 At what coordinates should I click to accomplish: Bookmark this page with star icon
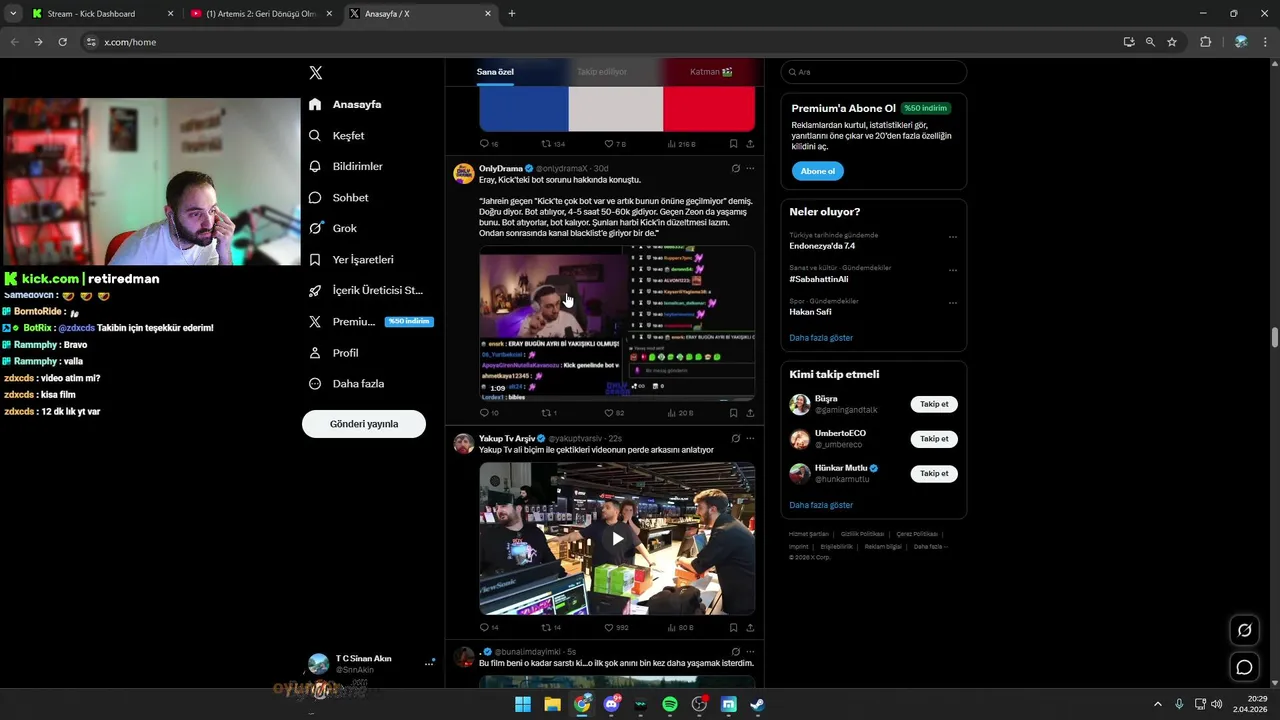(x=1172, y=42)
